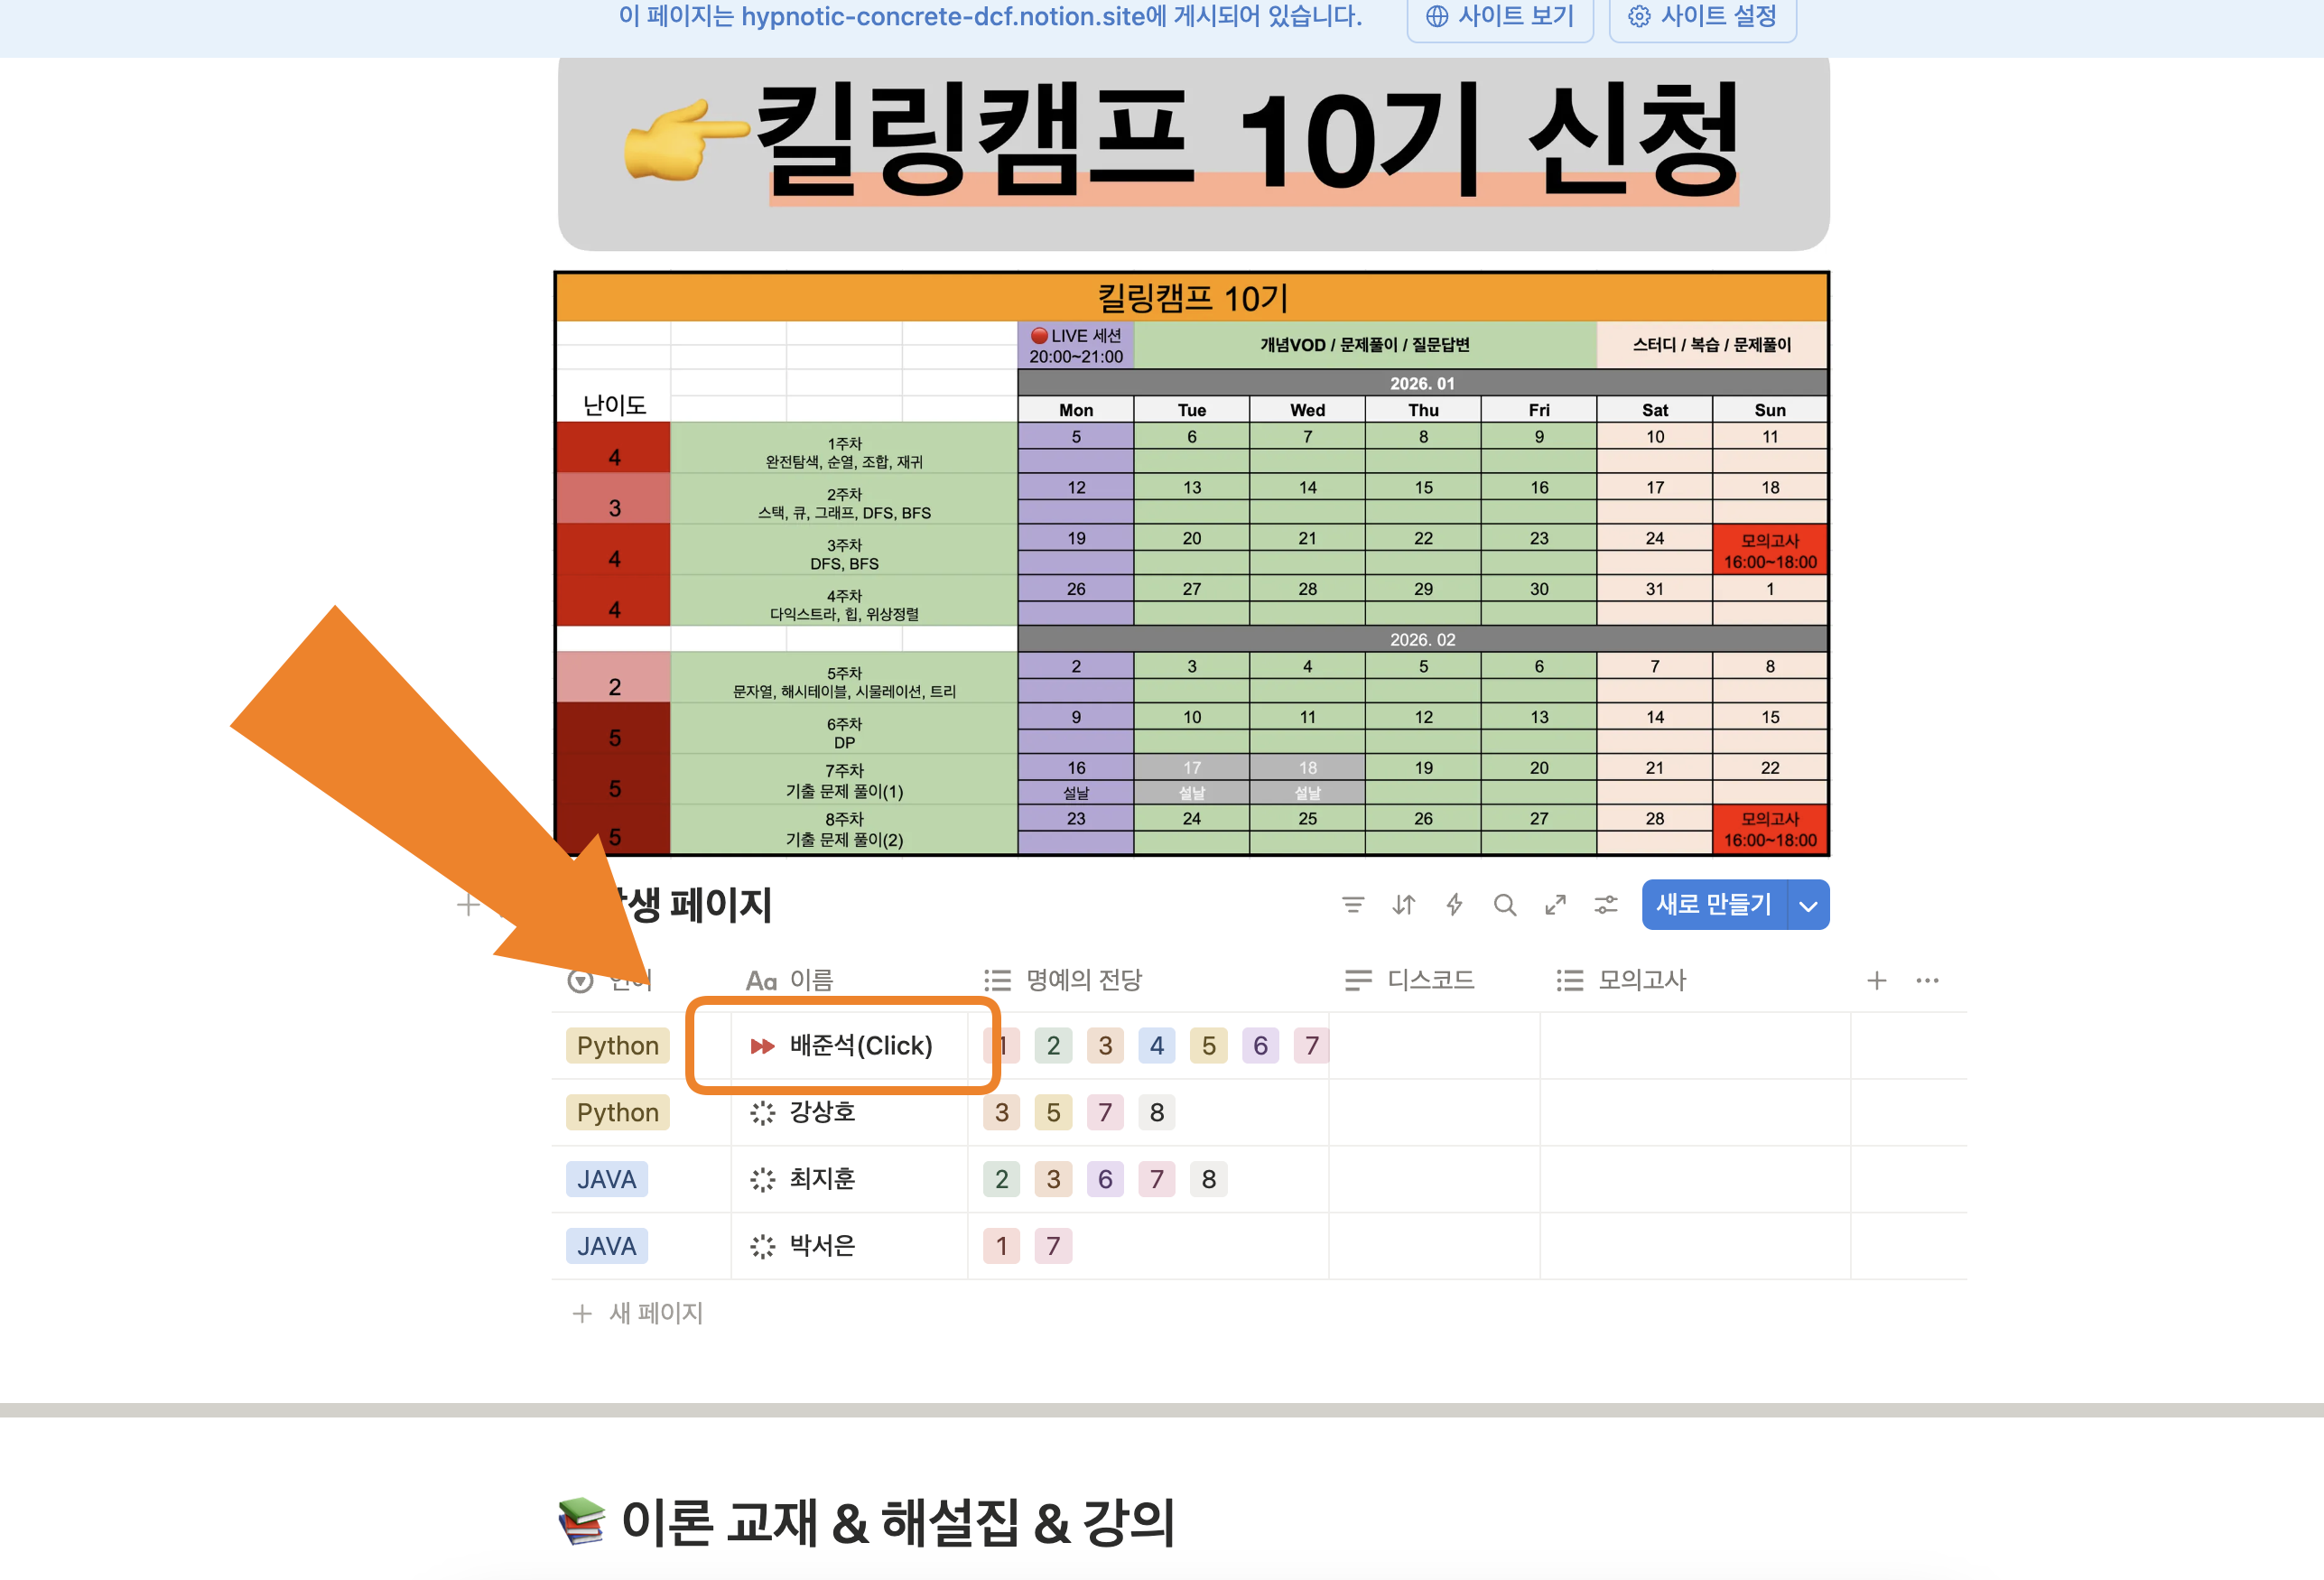Click the search icon in the database toolbar
This screenshot has height=1580, width=2324.
[x=1505, y=905]
